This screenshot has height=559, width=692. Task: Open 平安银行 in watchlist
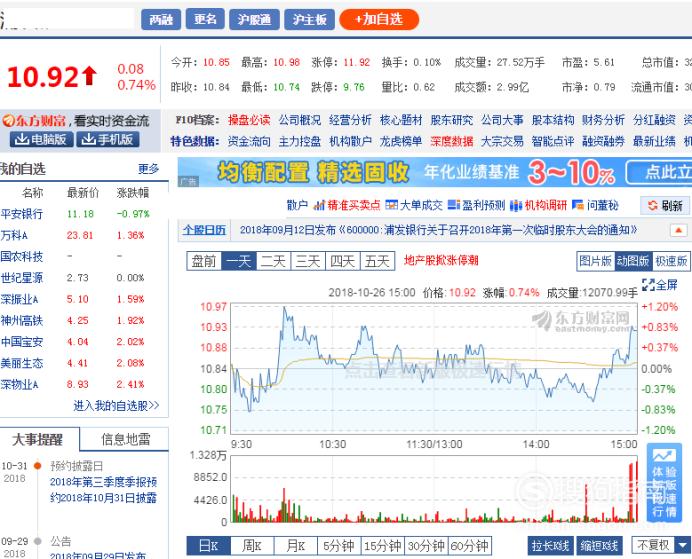tap(22, 214)
